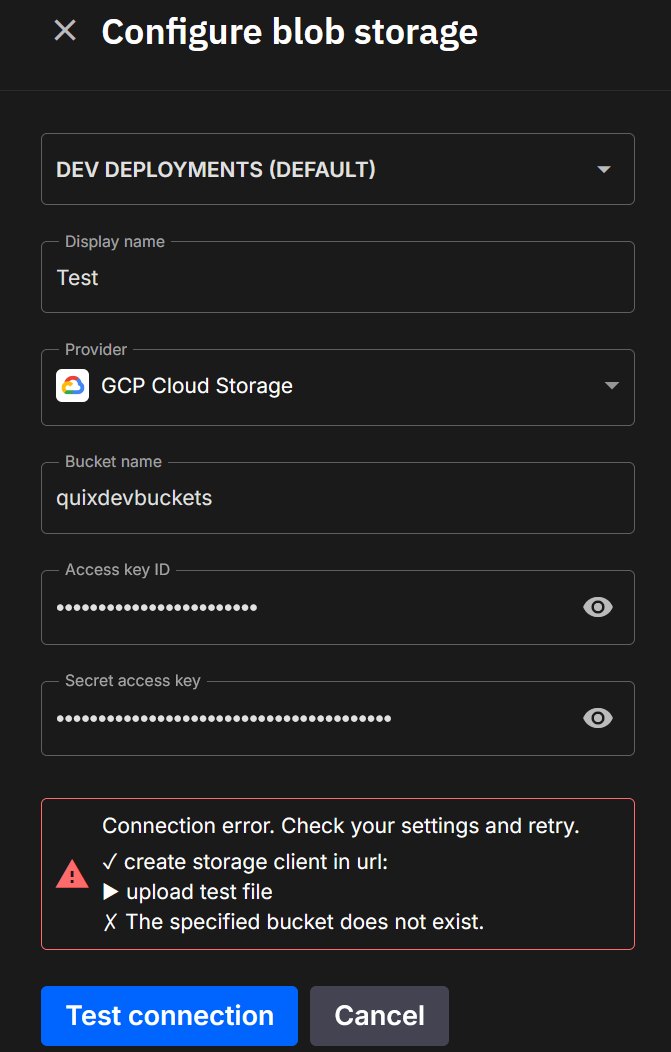Click the GCP Cloud Storage logo icon
This screenshot has width=671, height=1052.
[x=72, y=386]
